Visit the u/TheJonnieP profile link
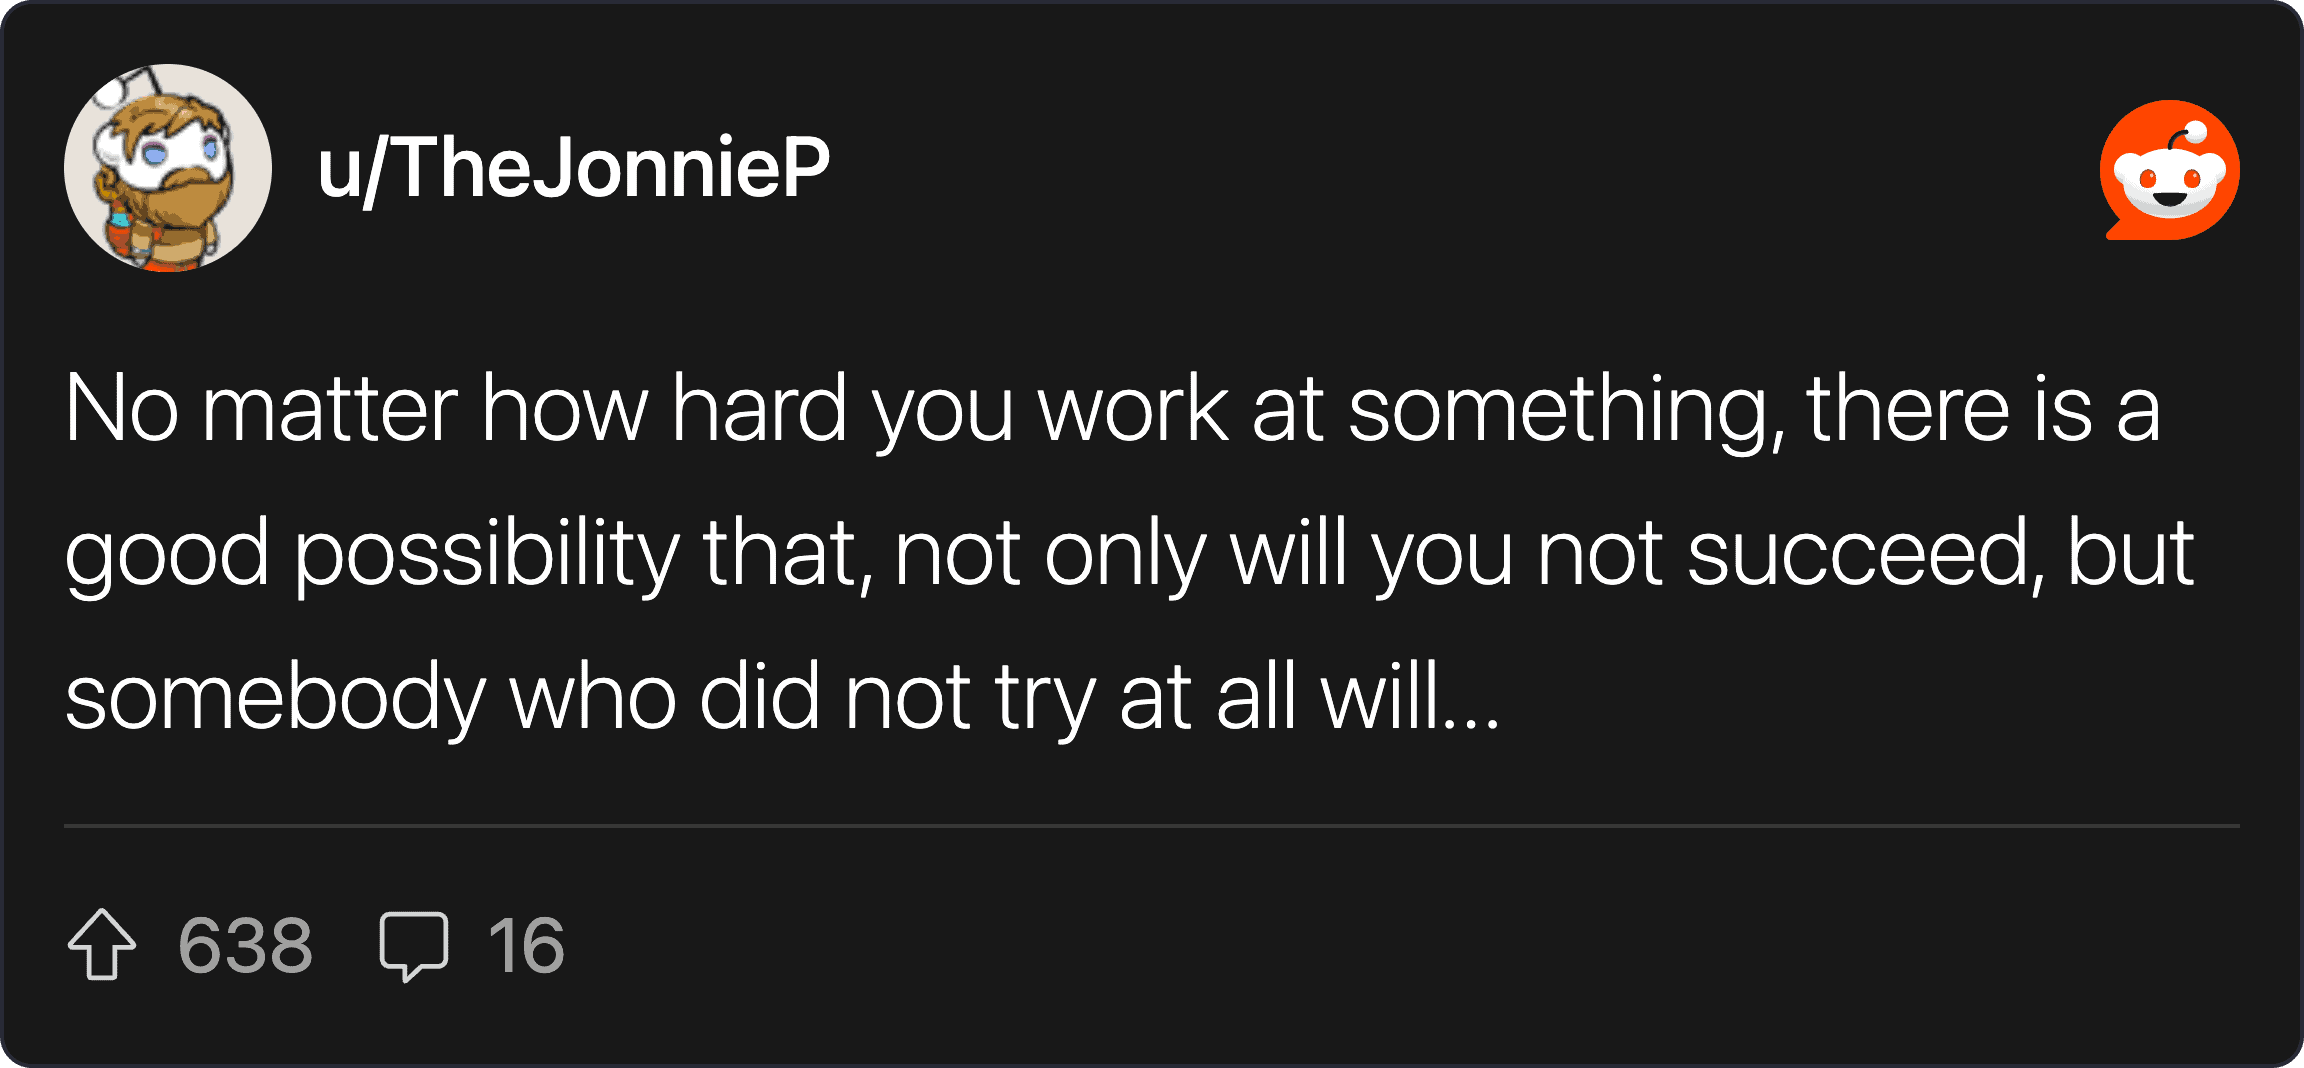This screenshot has height=1068, width=2304. click(573, 168)
